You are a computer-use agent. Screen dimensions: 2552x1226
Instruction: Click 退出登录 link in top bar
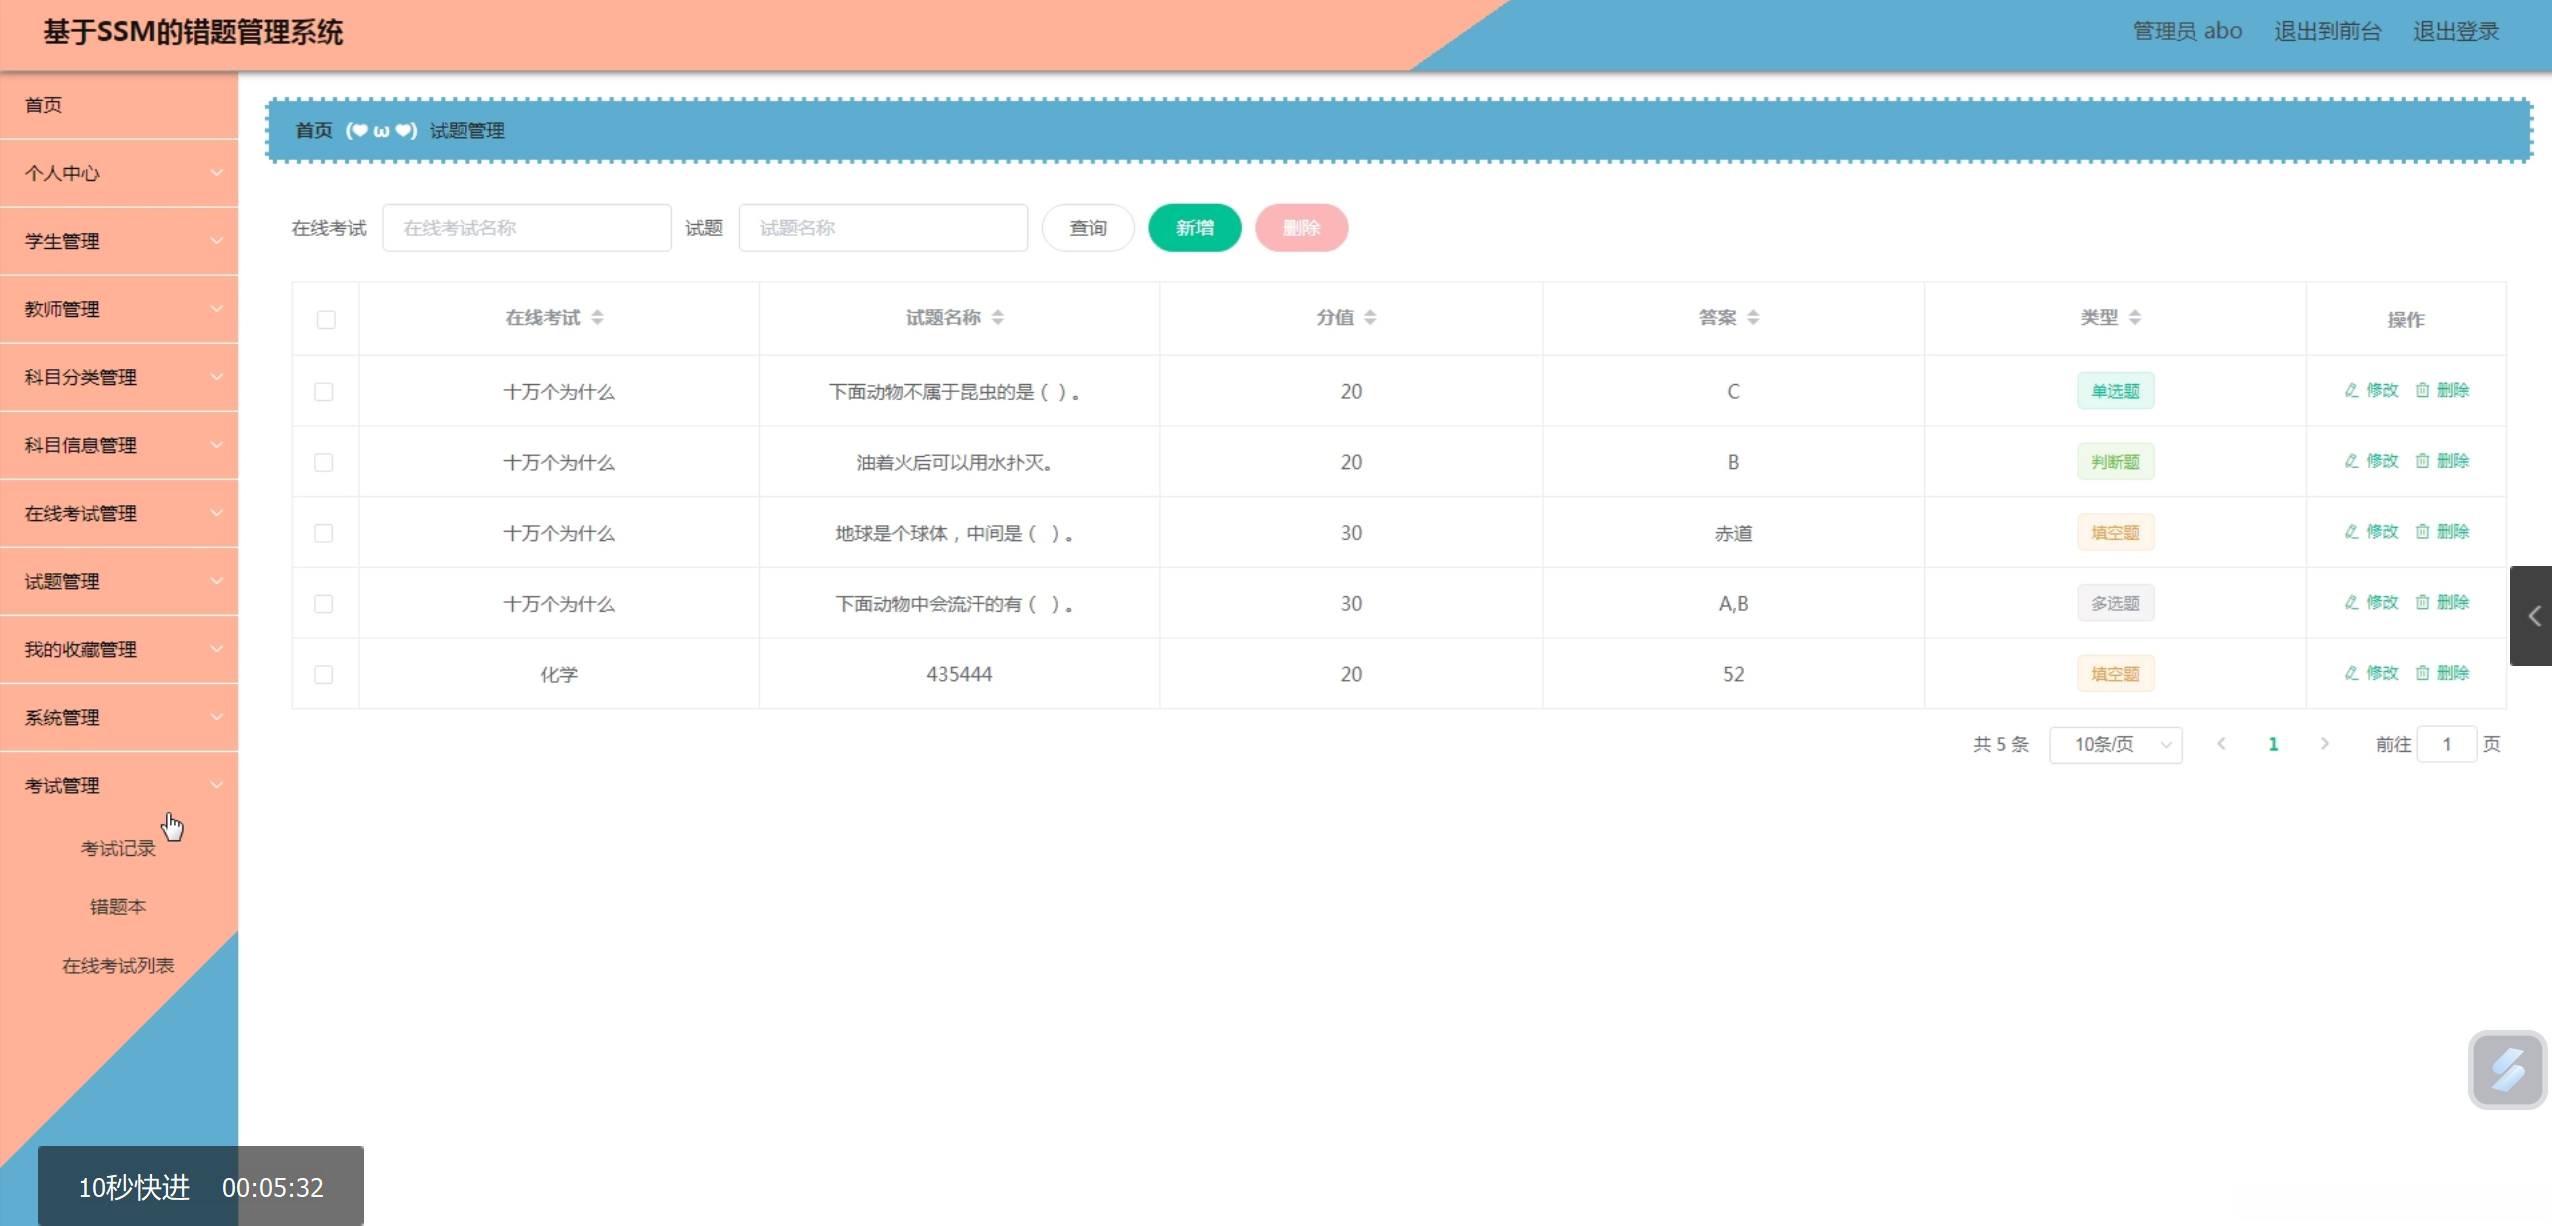(x=2455, y=32)
